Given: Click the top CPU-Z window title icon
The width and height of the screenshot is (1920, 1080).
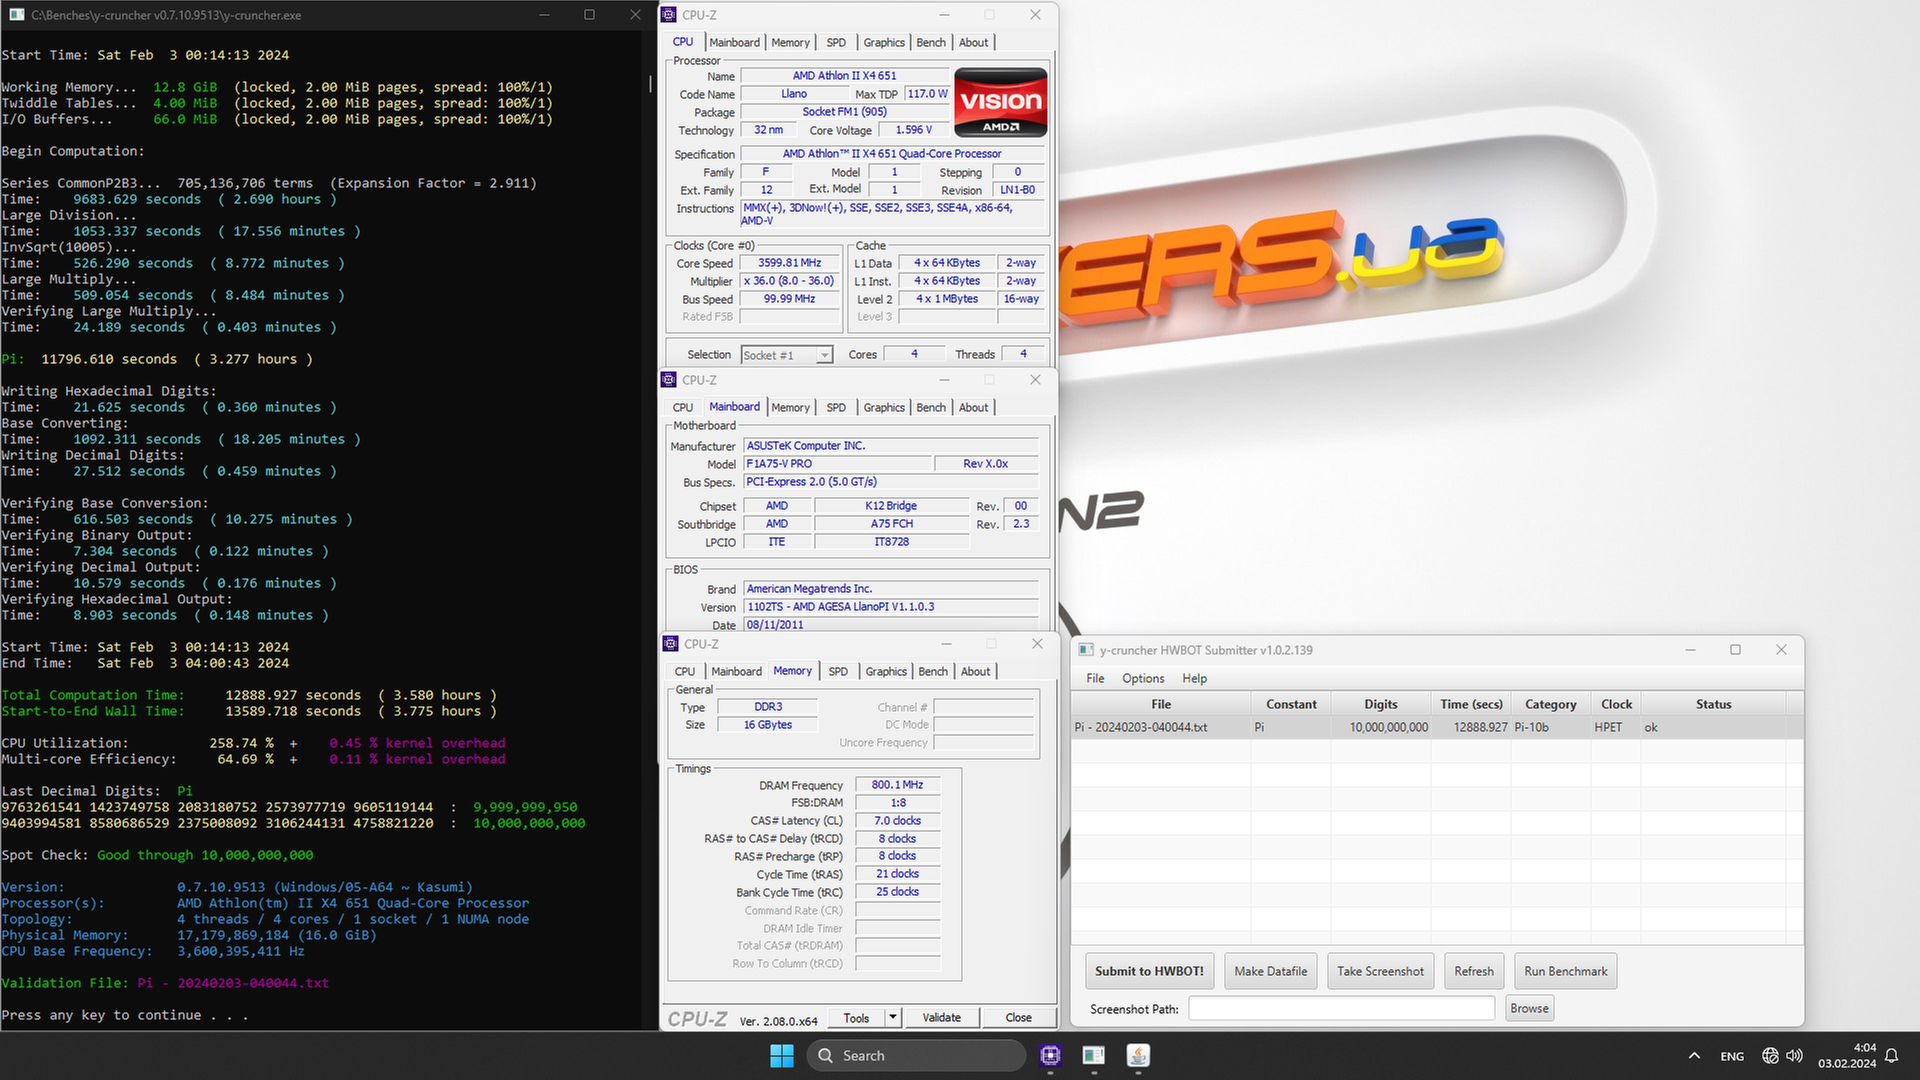Looking at the screenshot, I should [x=669, y=15].
